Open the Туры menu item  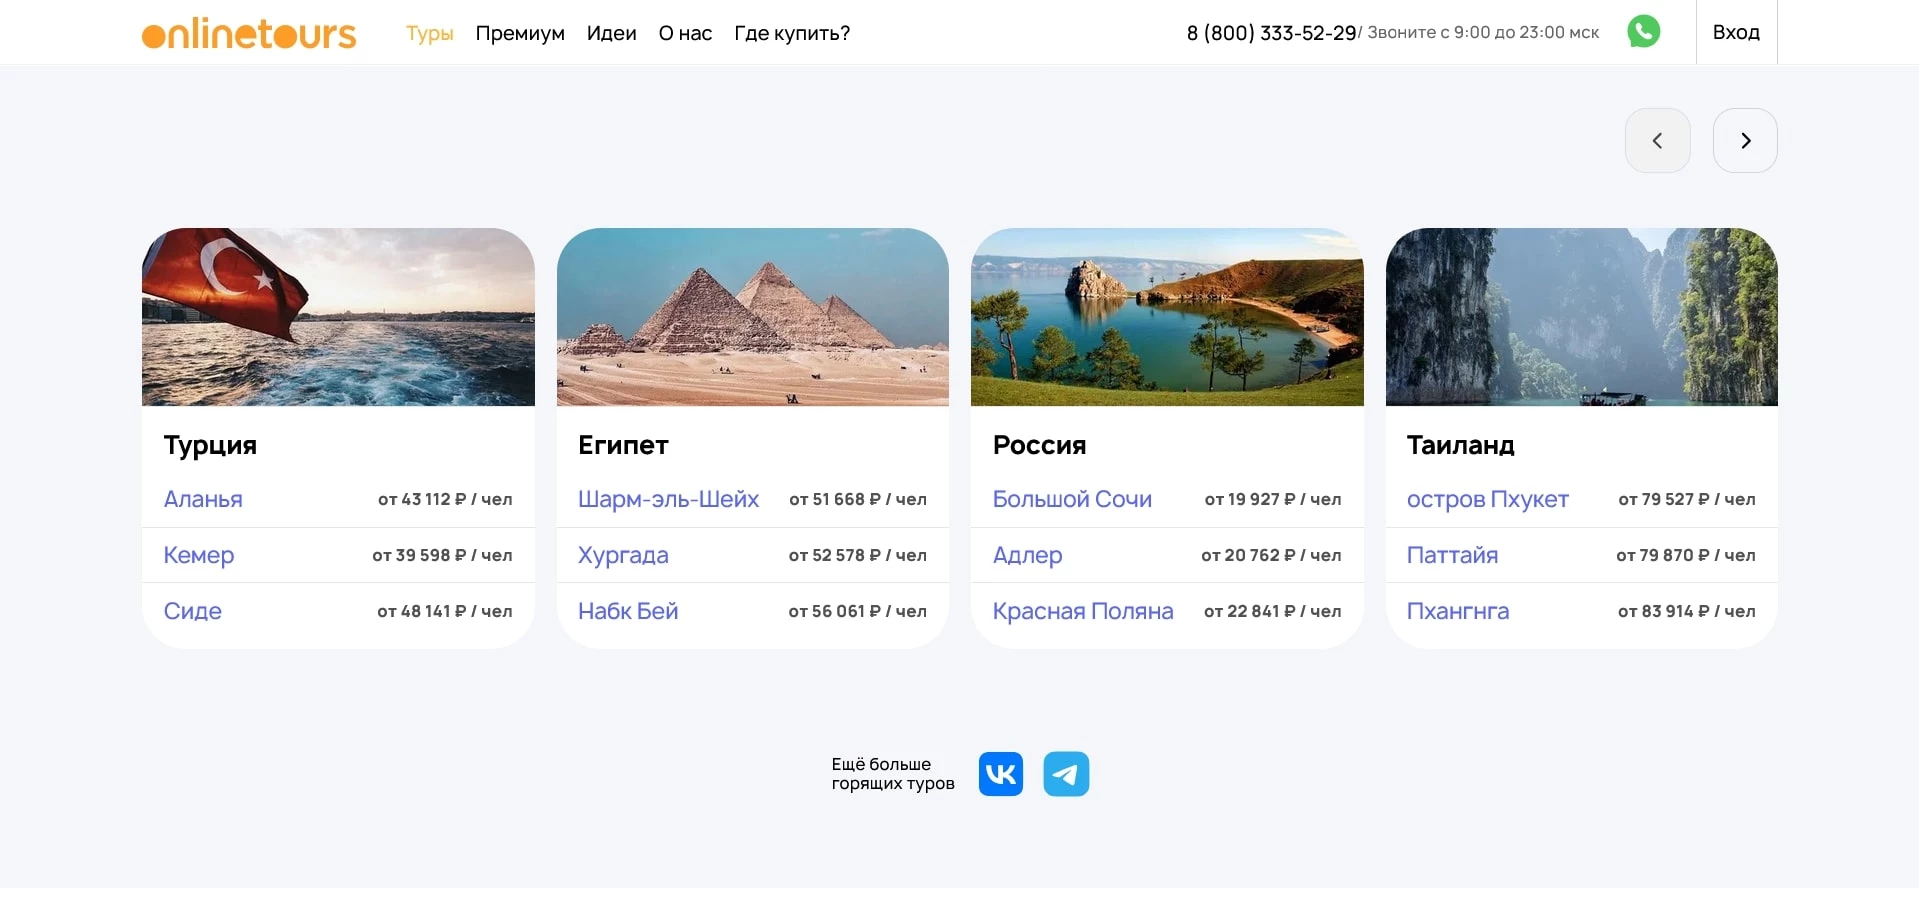point(429,33)
